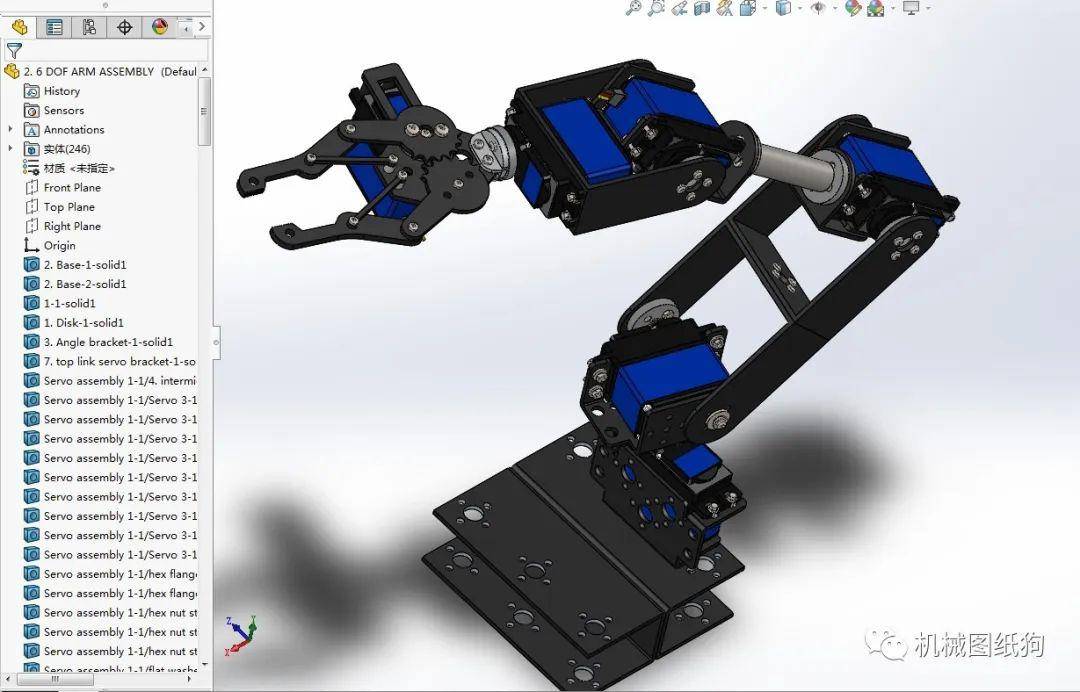Open the Section View tool
The image size is (1080, 692).
click(701, 8)
